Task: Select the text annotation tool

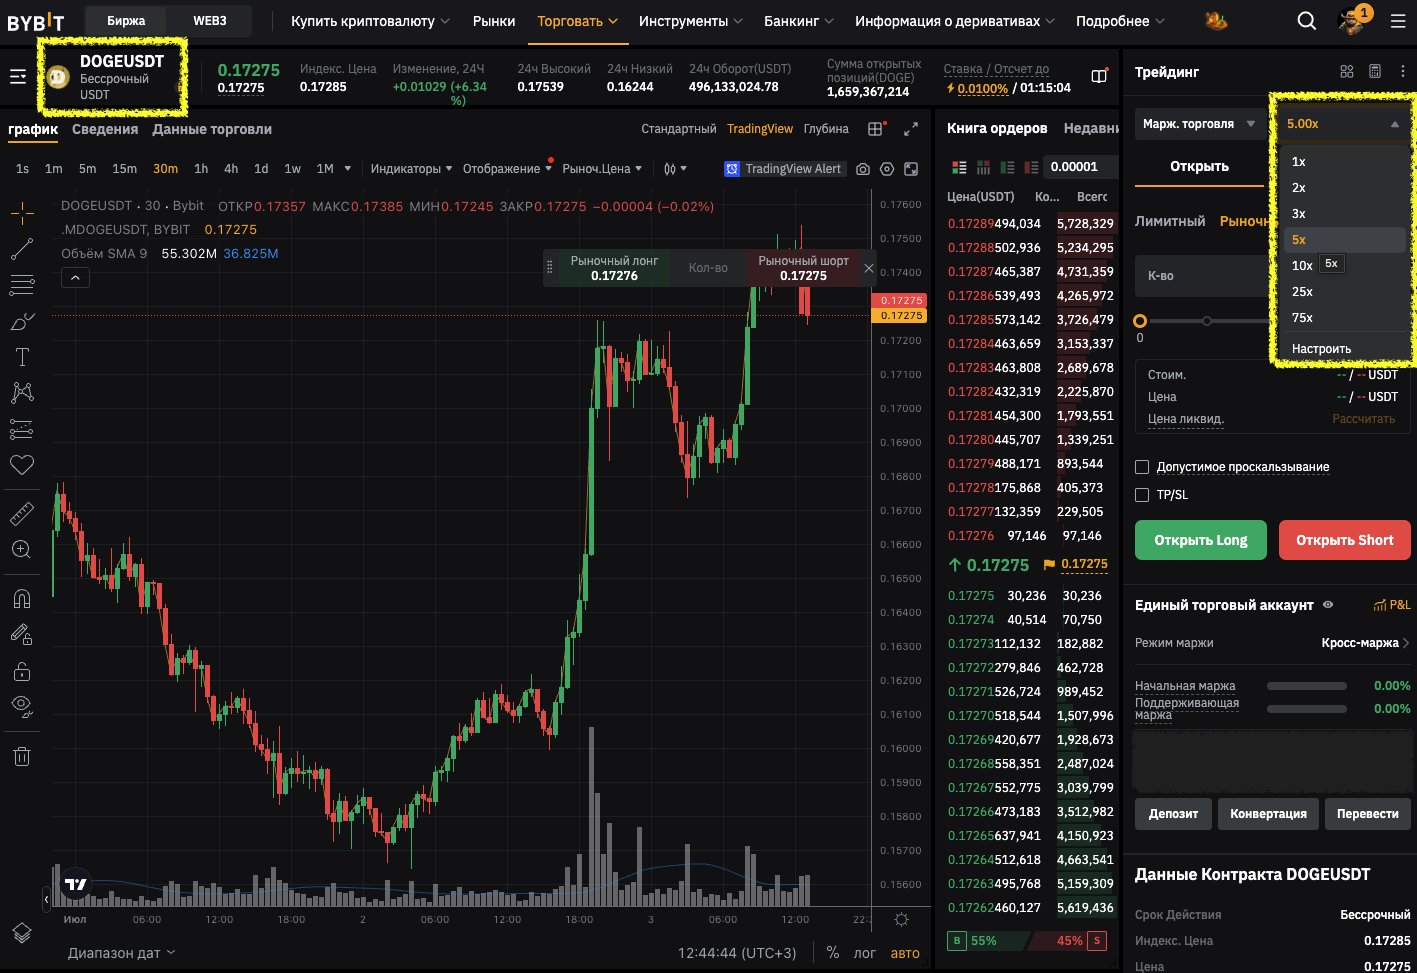Action: (22, 357)
